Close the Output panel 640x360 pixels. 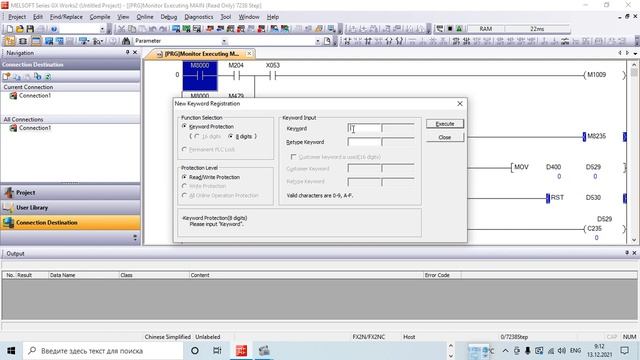[x=634, y=253]
